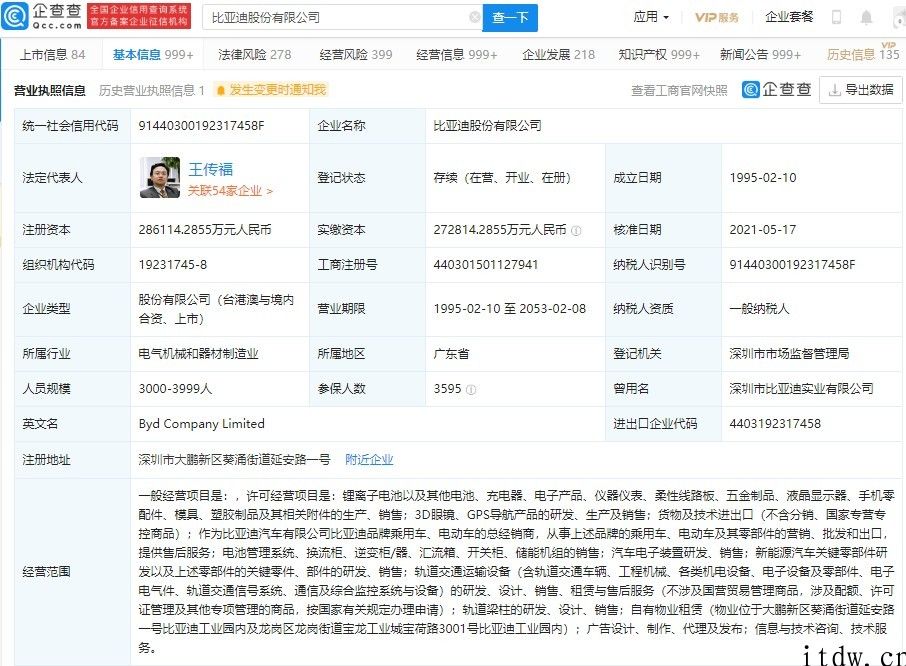Click 核准日期 value 2021-05-17
Screen dimensions: 906x666
click(x=763, y=230)
